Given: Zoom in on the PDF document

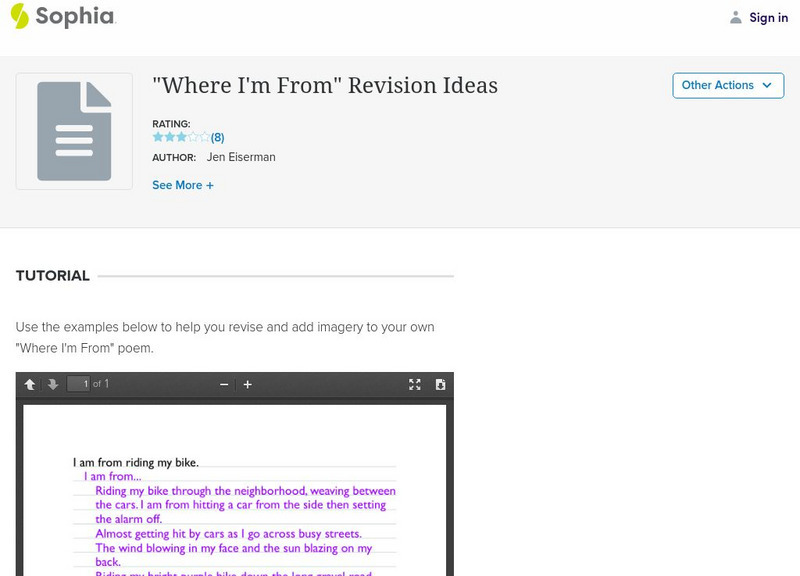Looking at the screenshot, I should point(247,382).
